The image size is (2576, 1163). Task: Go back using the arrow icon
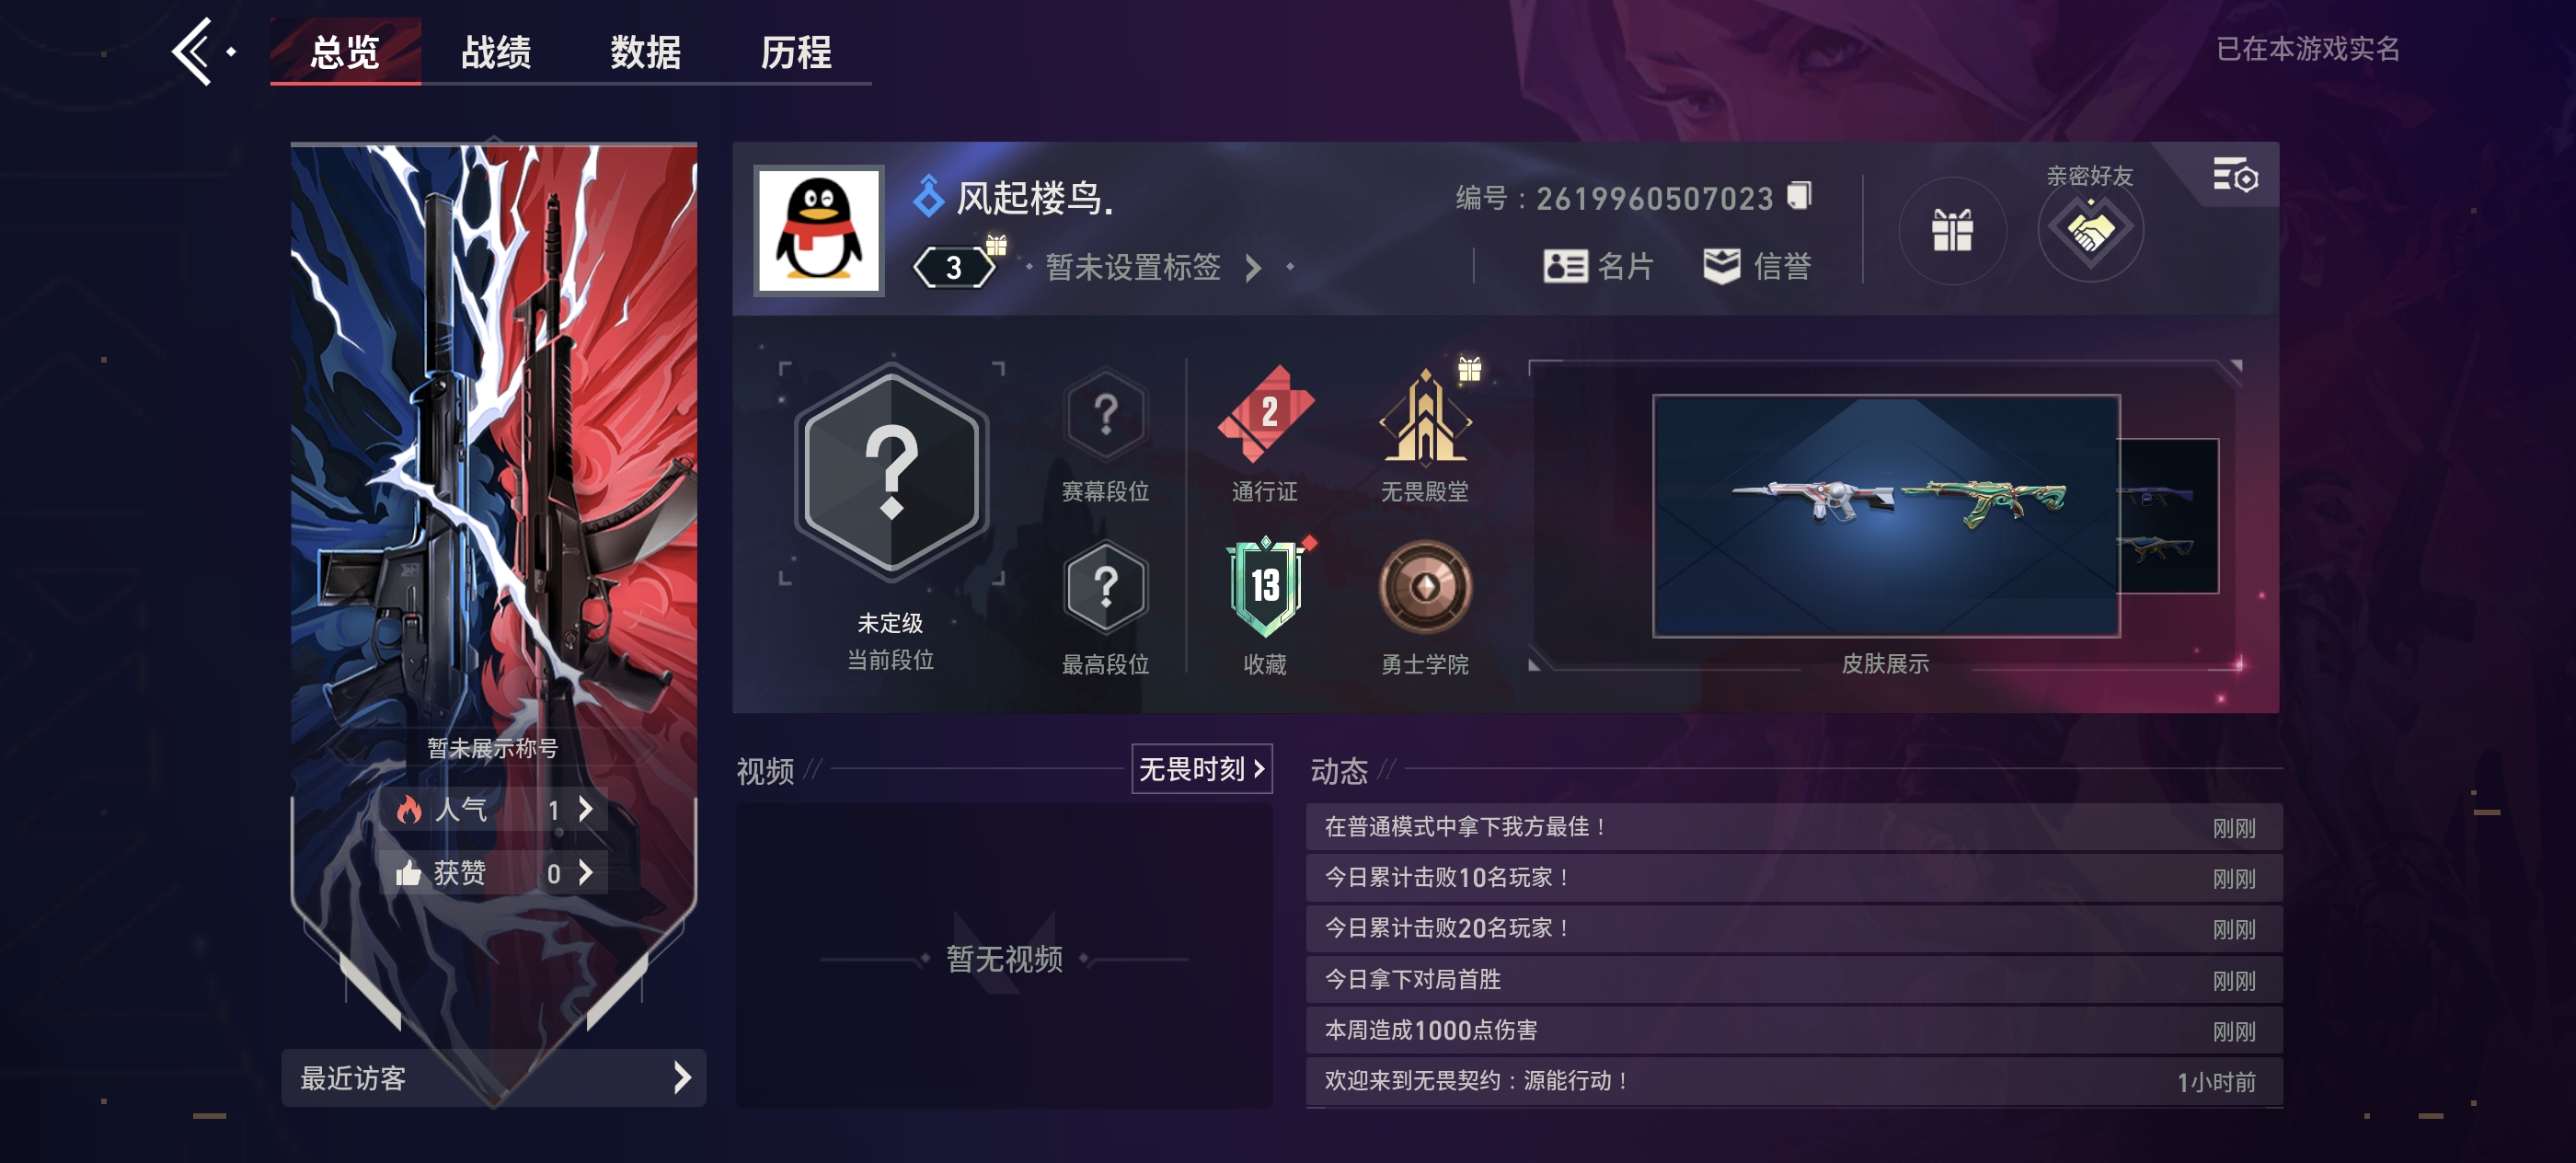point(194,52)
